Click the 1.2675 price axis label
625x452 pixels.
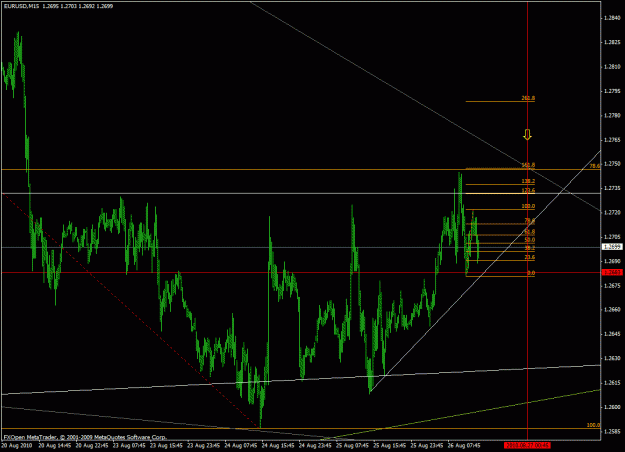click(x=613, y=285)
